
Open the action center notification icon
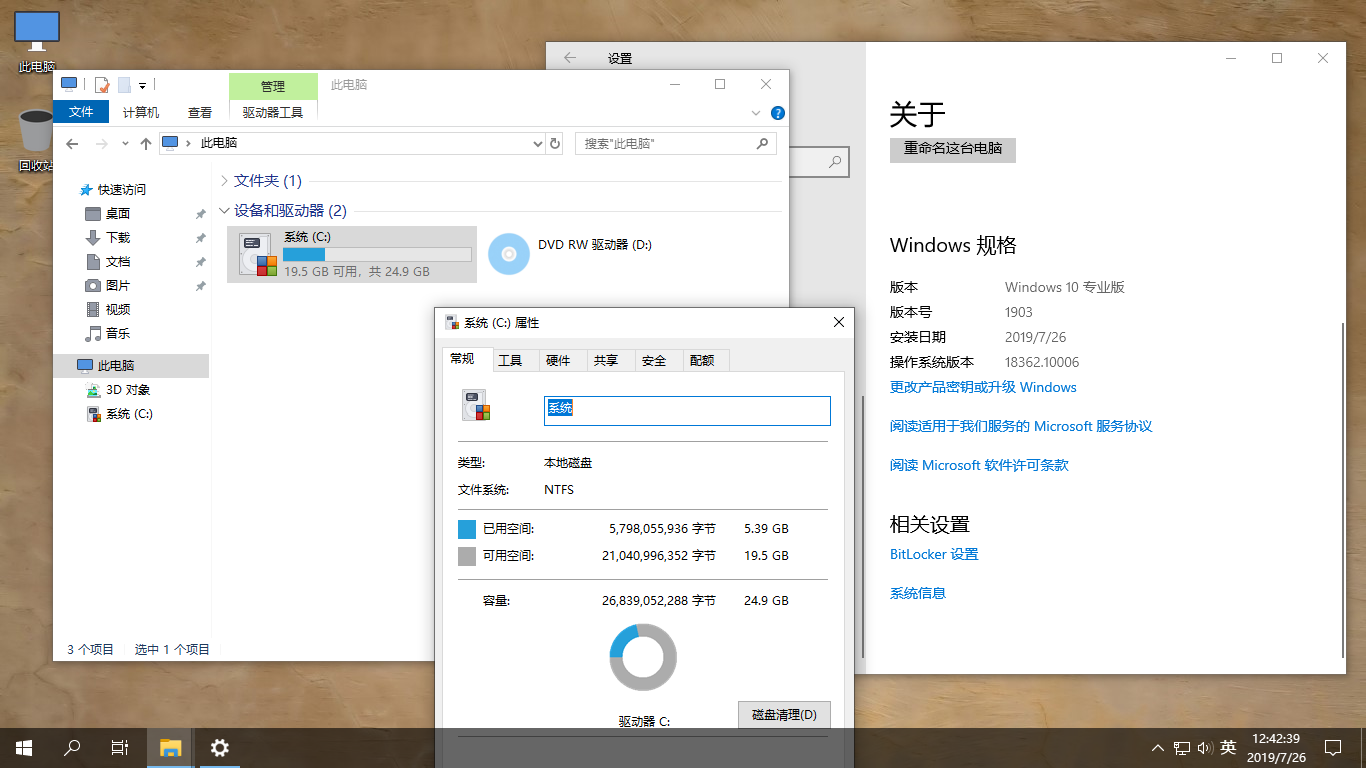click(x=1332, y=747)
